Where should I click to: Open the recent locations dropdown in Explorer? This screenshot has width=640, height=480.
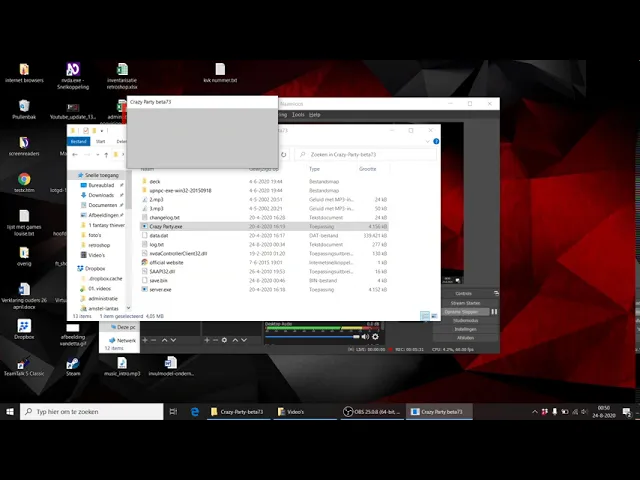click(x=98, y=155)
